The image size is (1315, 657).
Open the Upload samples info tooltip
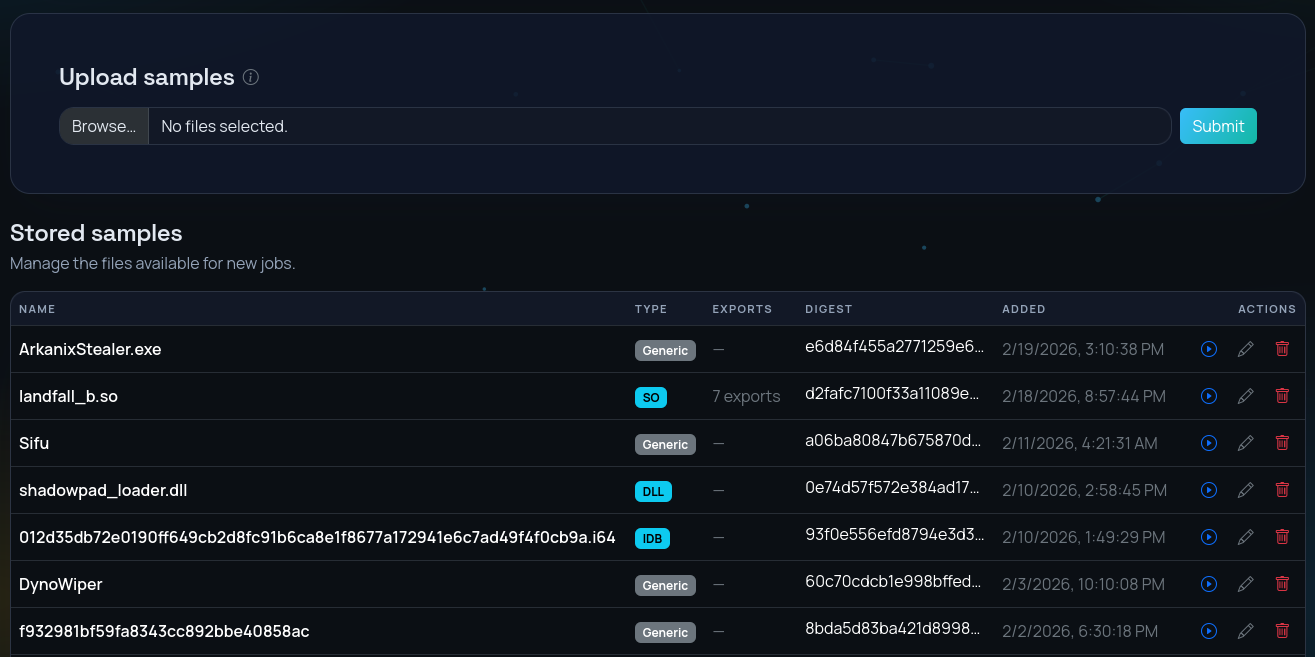point(251,77)
